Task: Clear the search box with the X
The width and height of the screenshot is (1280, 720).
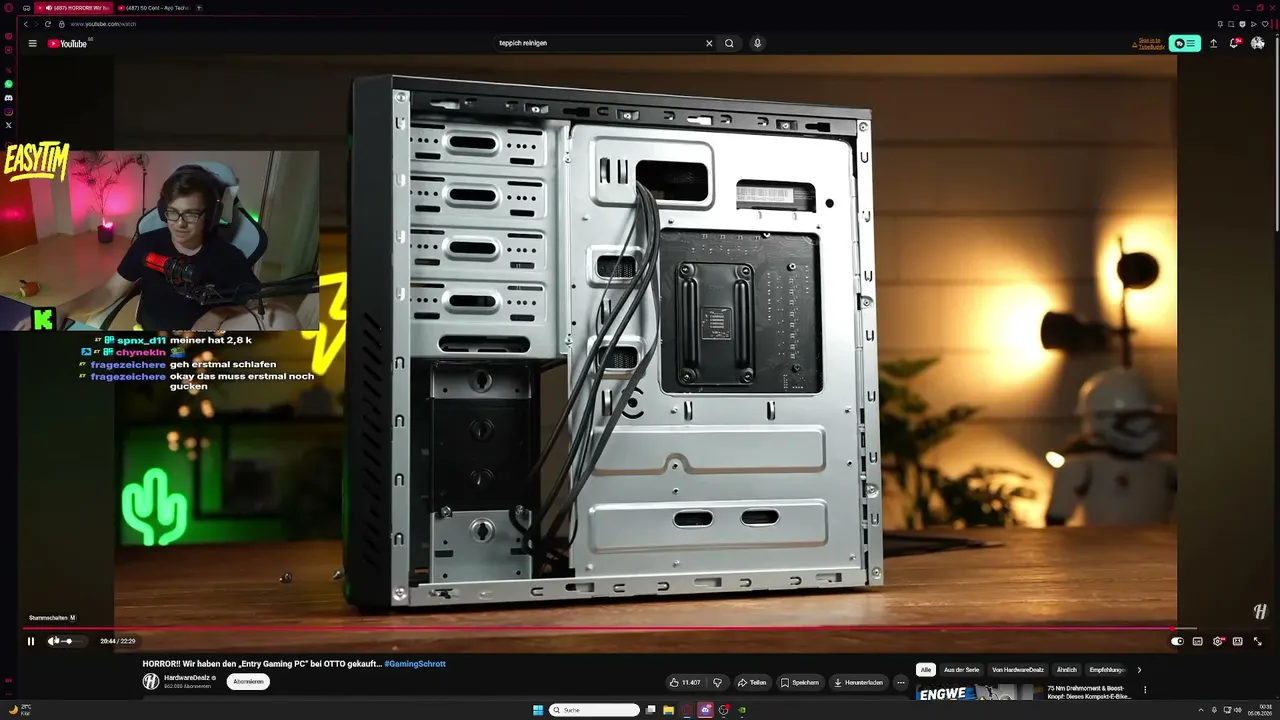Action: (709, 43)
